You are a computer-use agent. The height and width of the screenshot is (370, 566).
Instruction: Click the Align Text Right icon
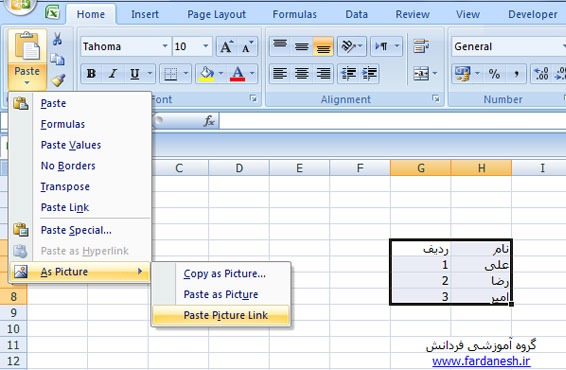tap(323, 74)
